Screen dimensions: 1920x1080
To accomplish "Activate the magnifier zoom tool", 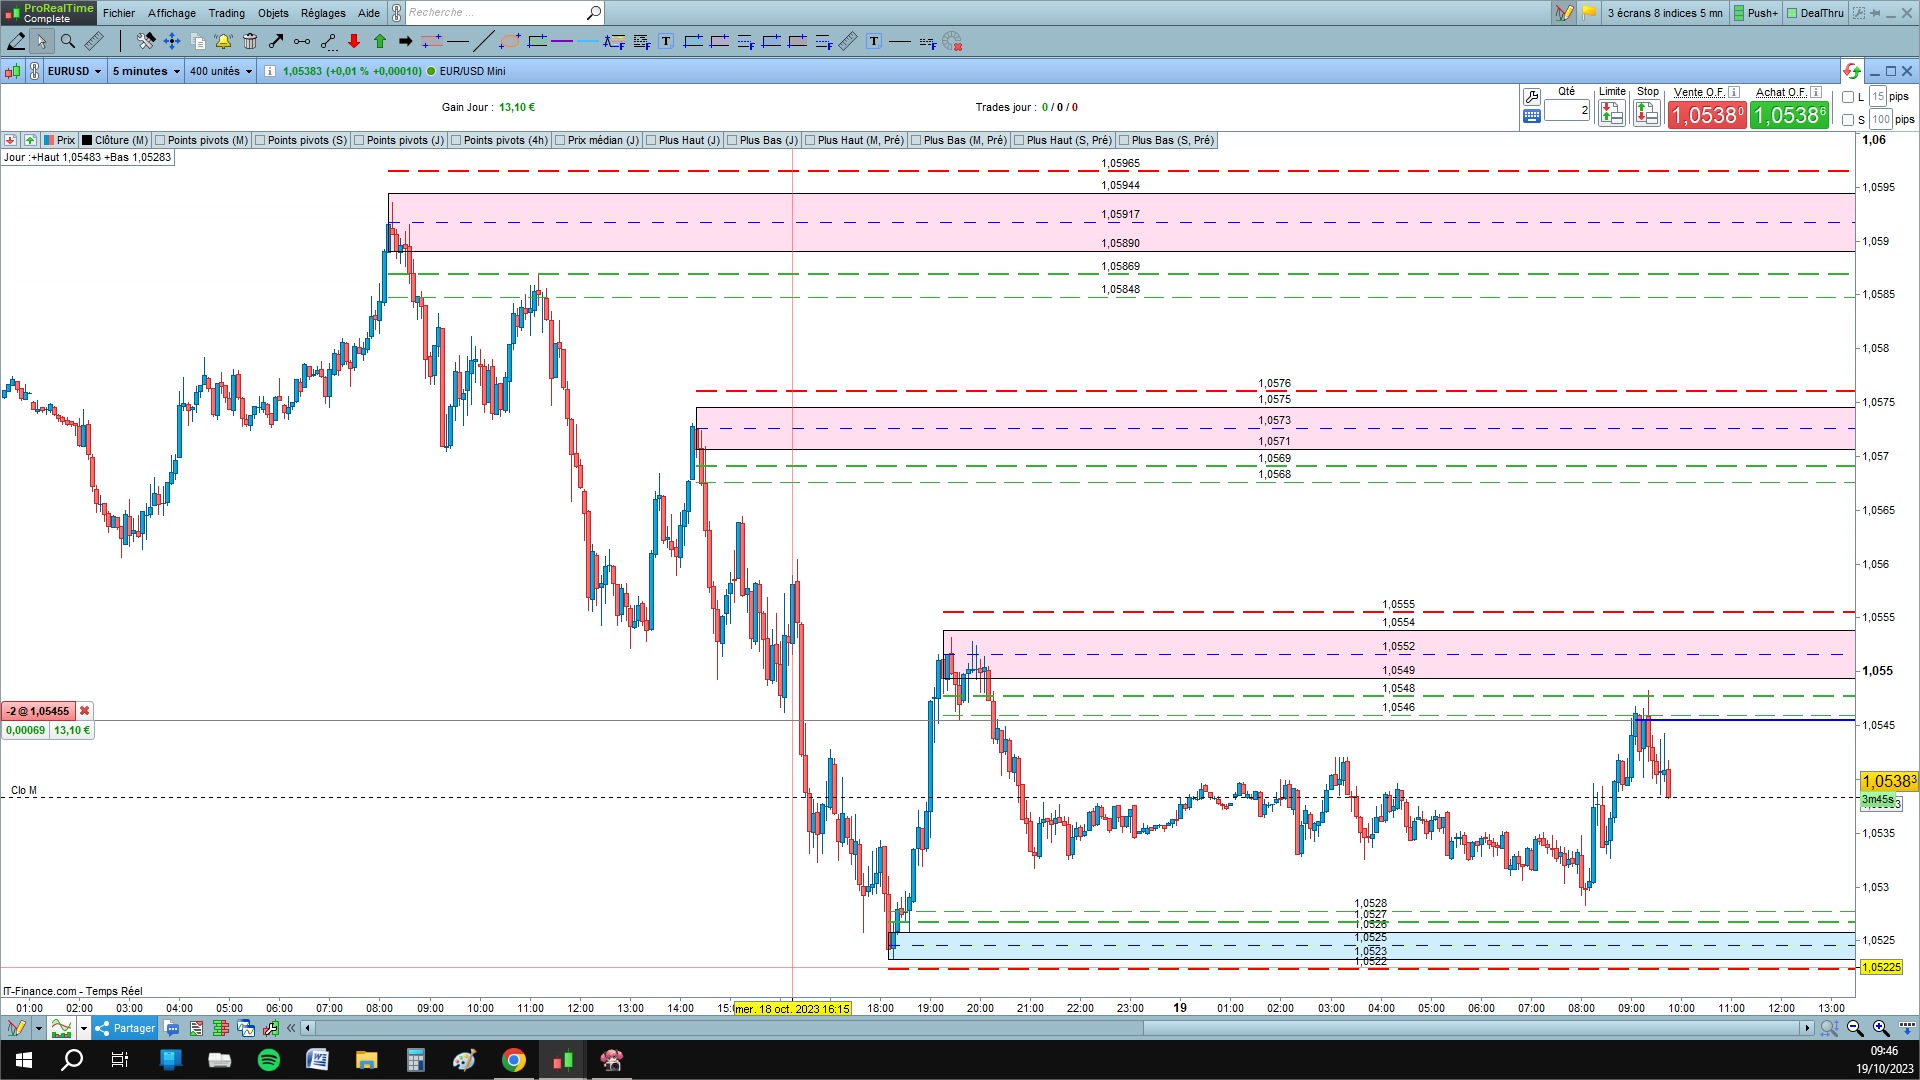I will click(x=67, y=41).
